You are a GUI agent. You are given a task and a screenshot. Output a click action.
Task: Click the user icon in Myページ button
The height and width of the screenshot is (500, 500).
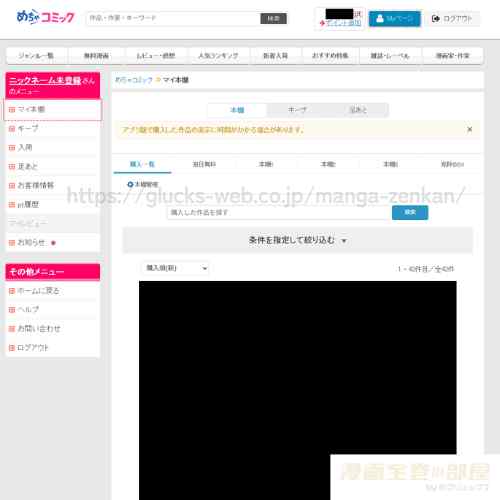click(380, 19)
